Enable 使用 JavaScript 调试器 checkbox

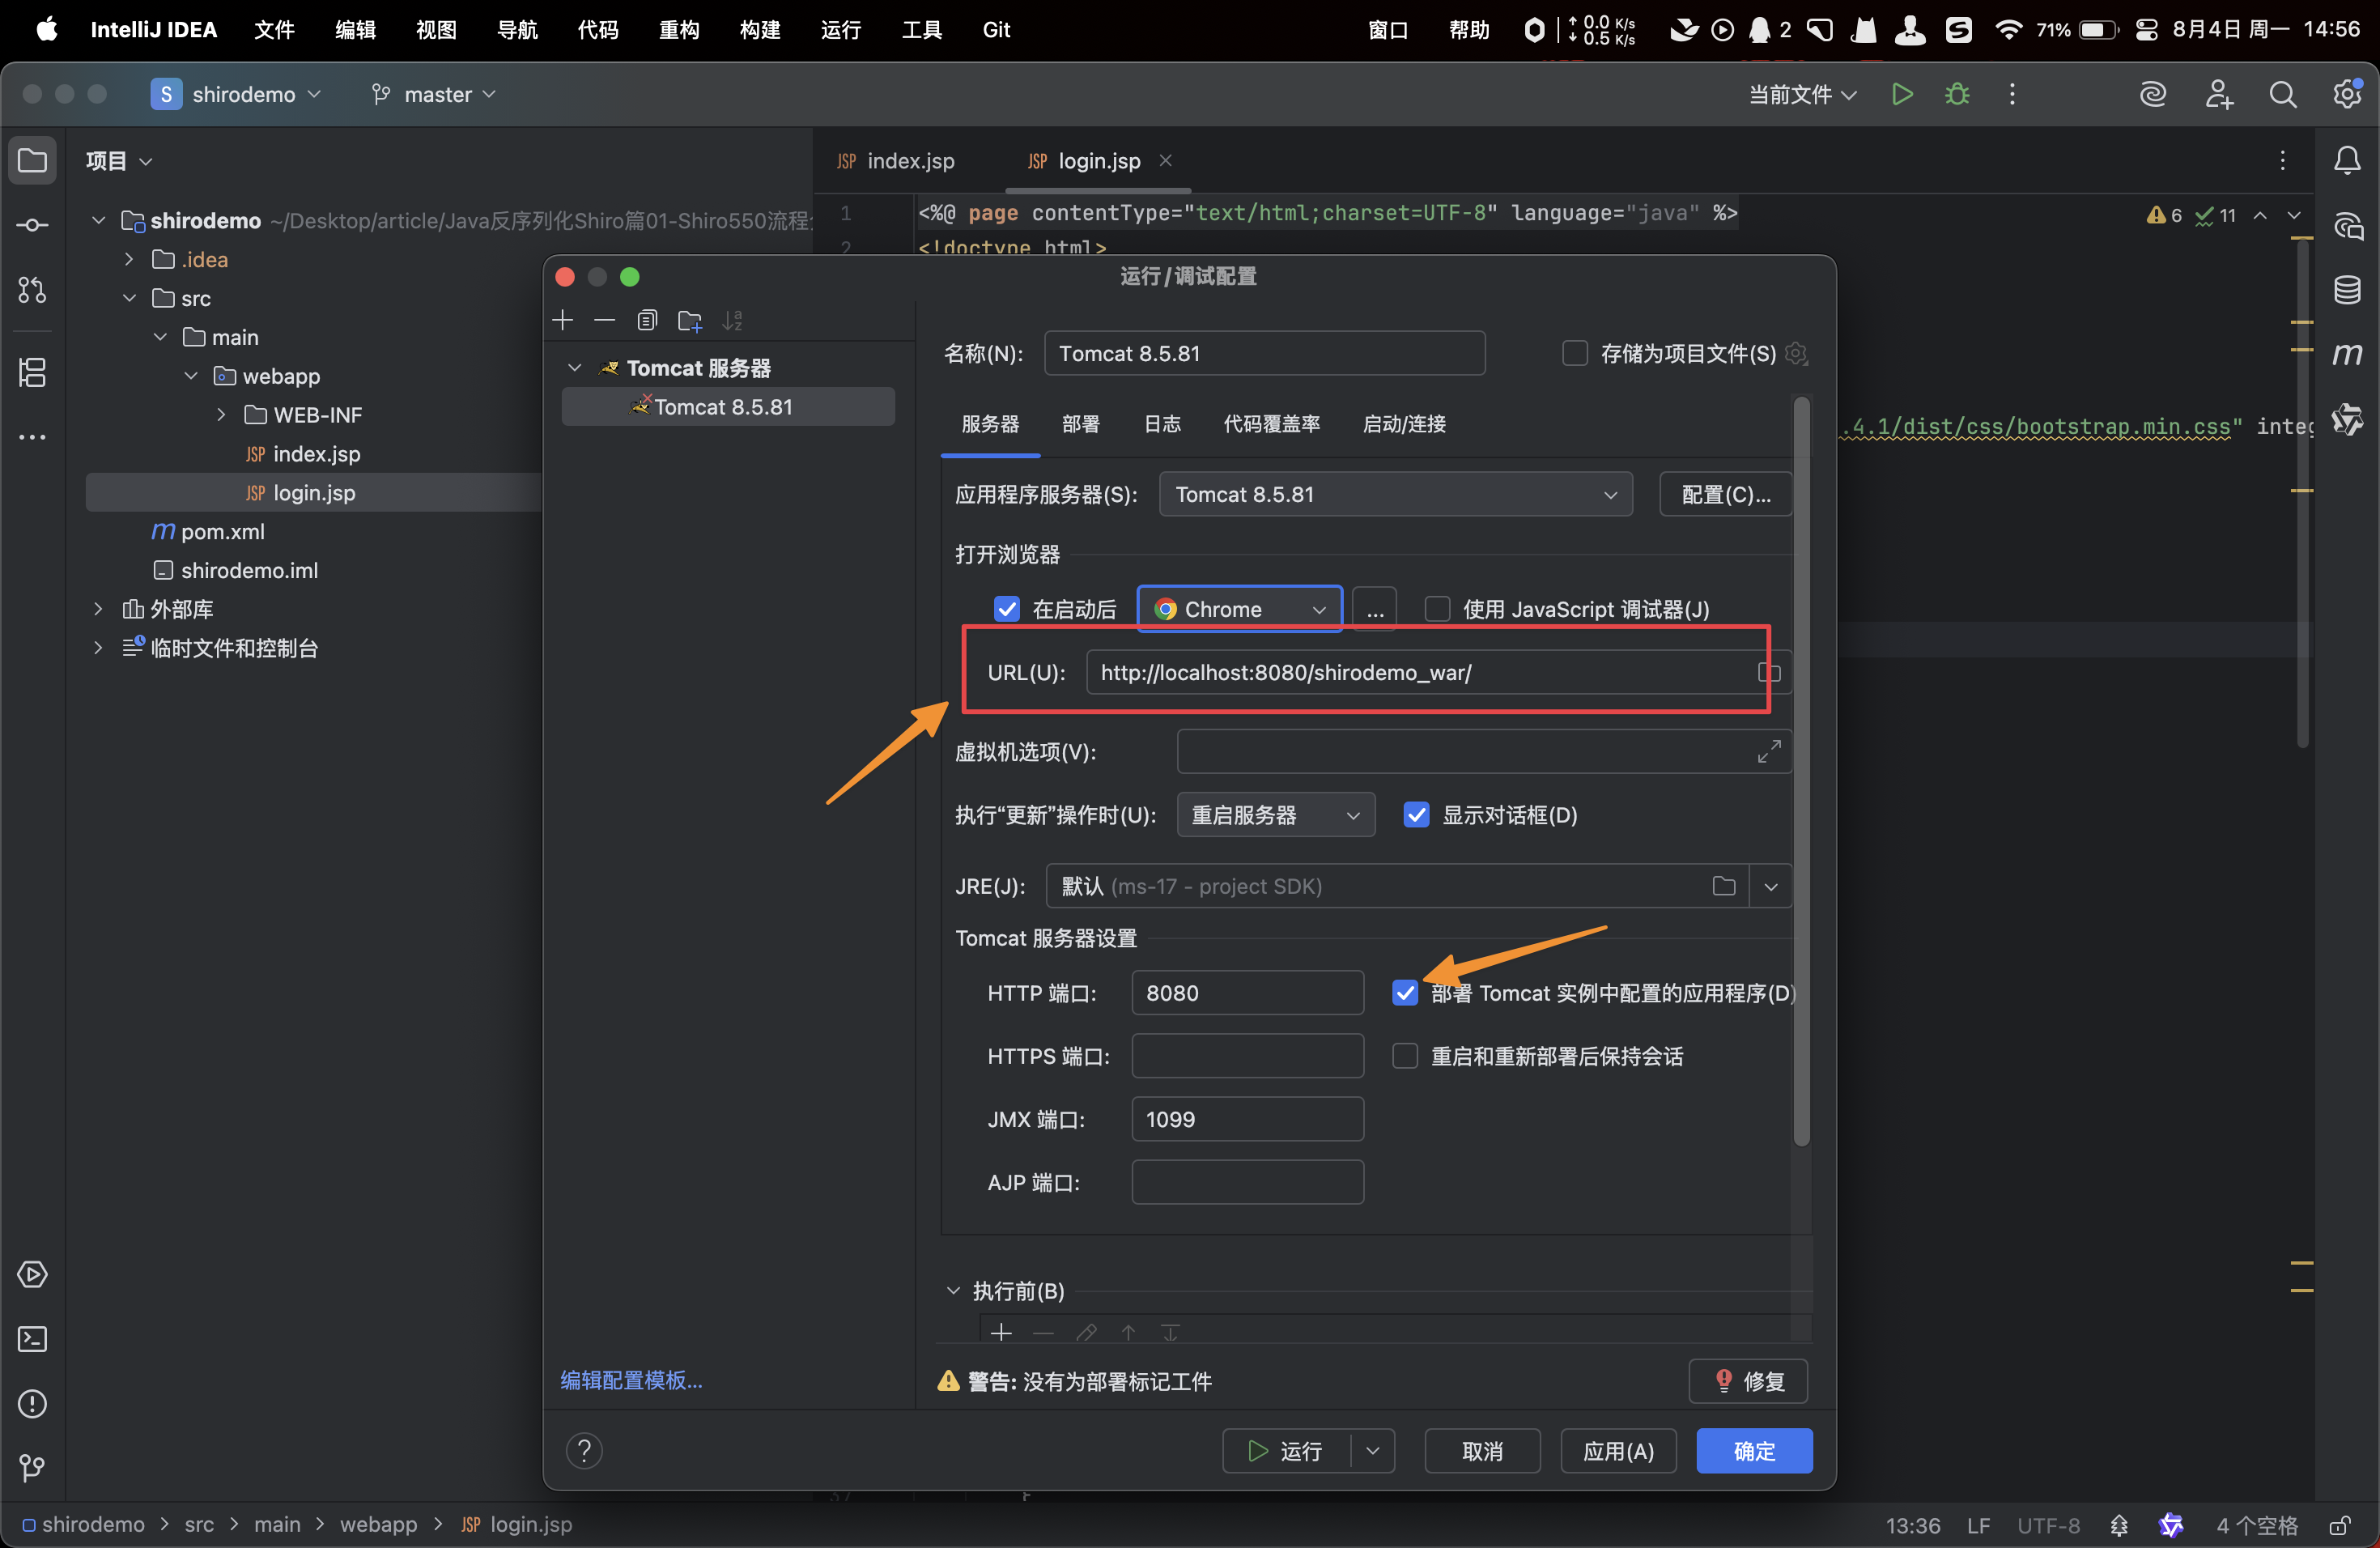[1437, 609]
